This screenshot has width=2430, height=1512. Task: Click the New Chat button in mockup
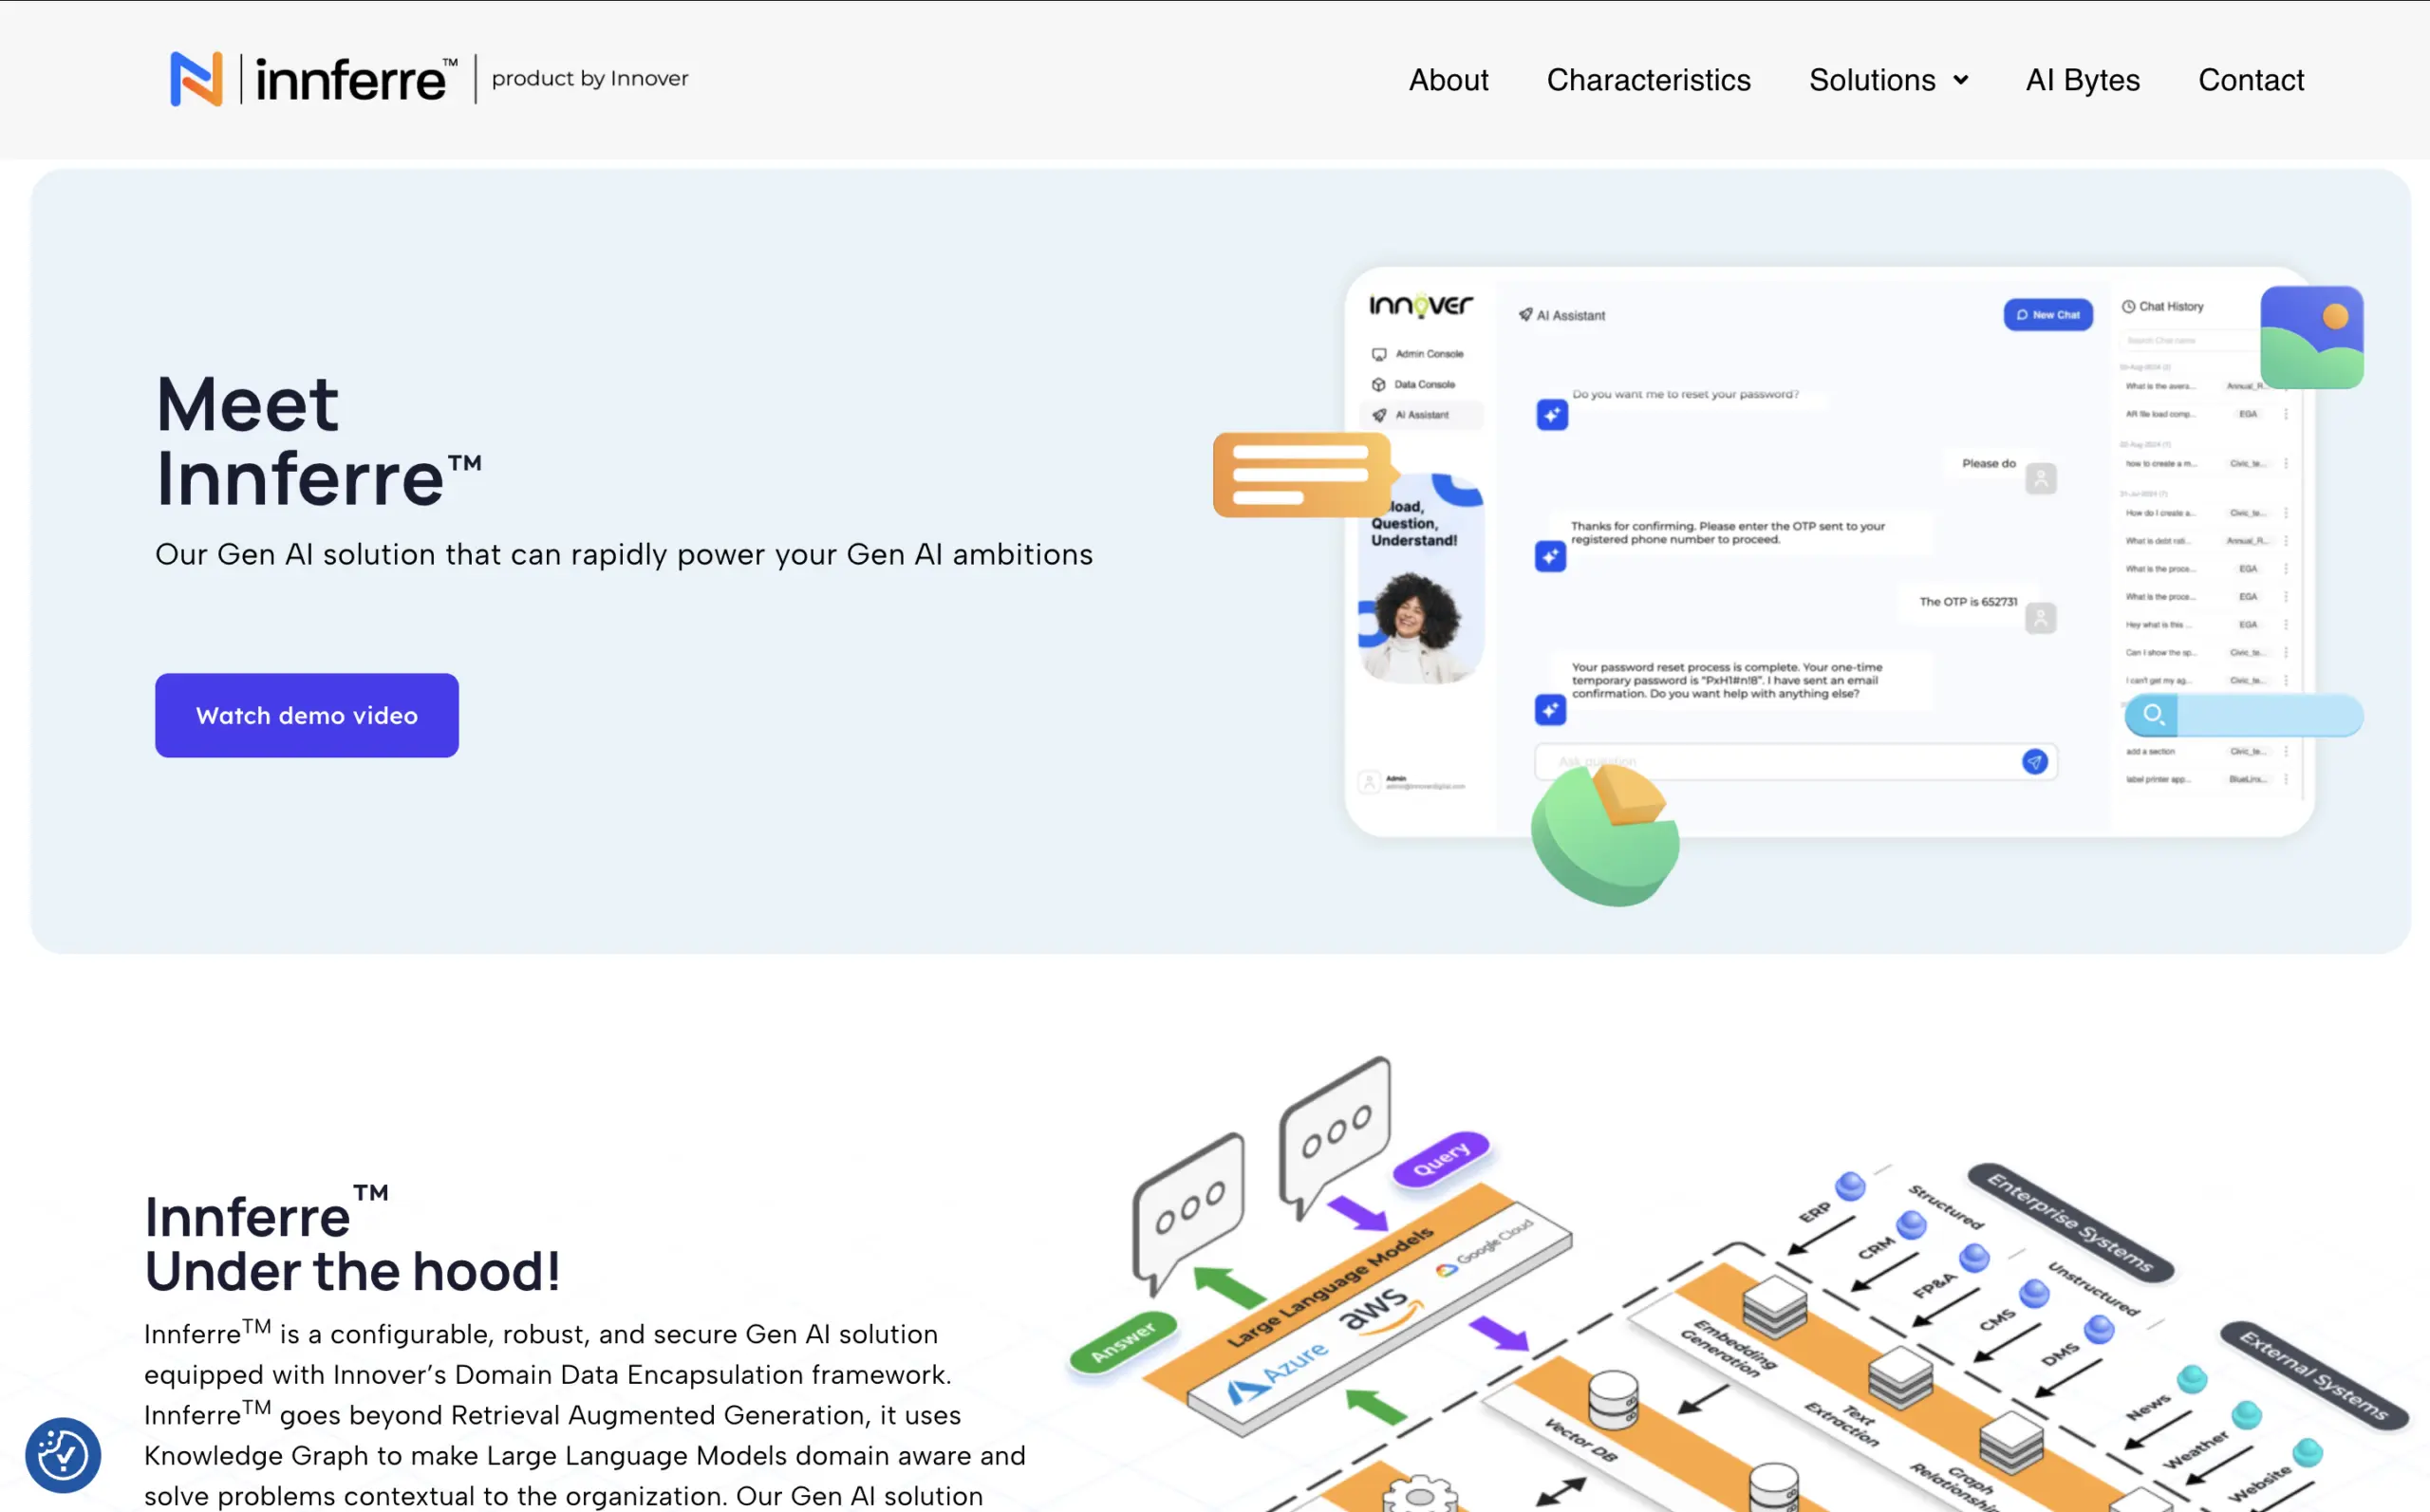pos(2048,314)
